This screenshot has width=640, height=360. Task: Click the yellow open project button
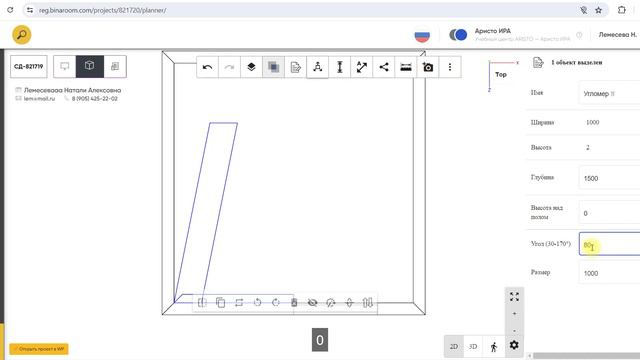39,349
